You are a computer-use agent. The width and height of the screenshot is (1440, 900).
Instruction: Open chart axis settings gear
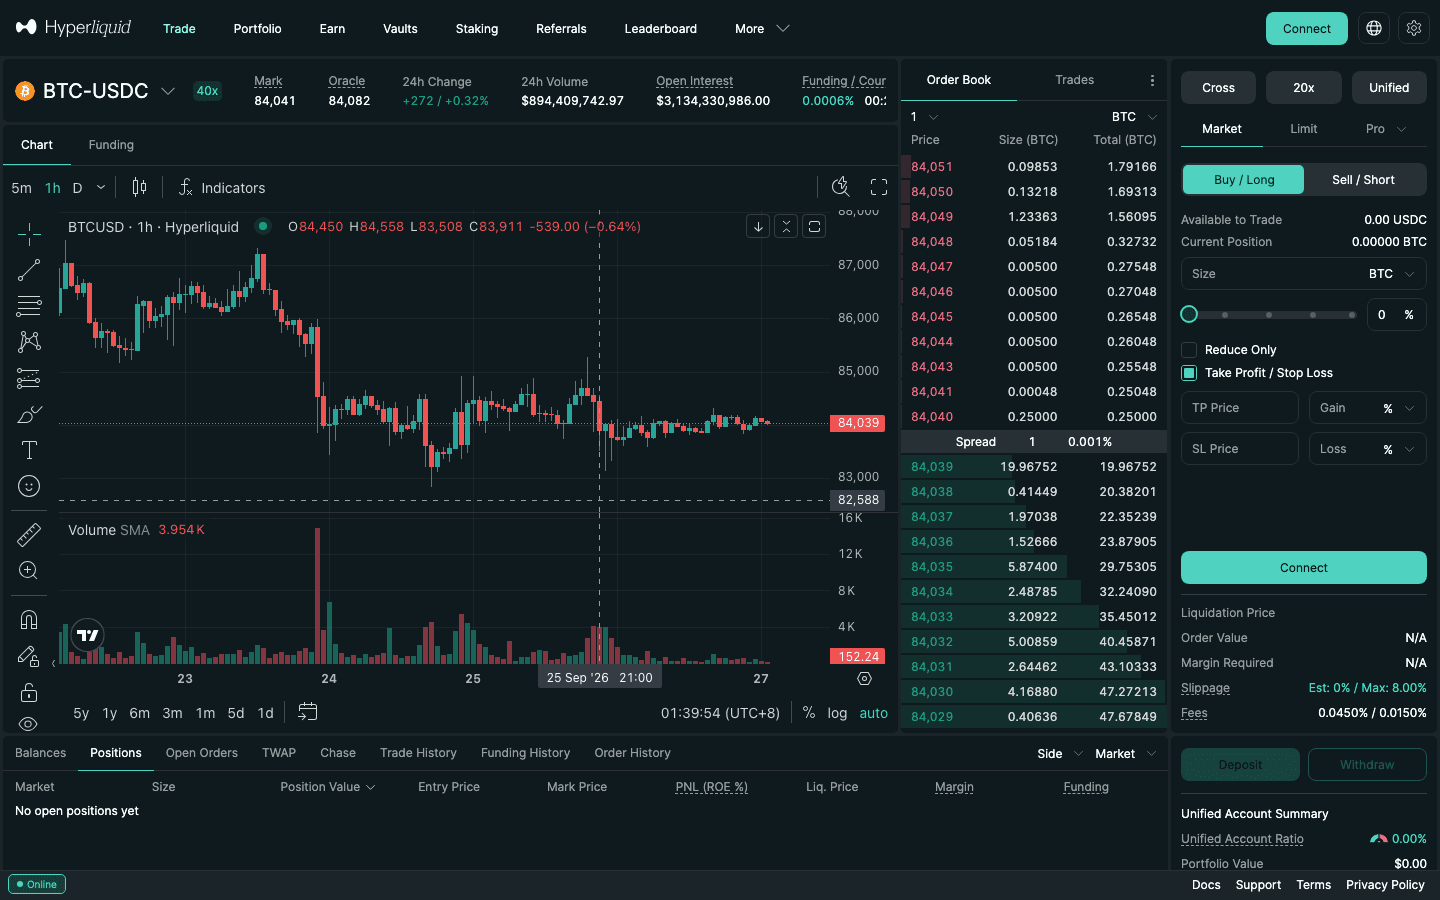(x=865, y=679)
